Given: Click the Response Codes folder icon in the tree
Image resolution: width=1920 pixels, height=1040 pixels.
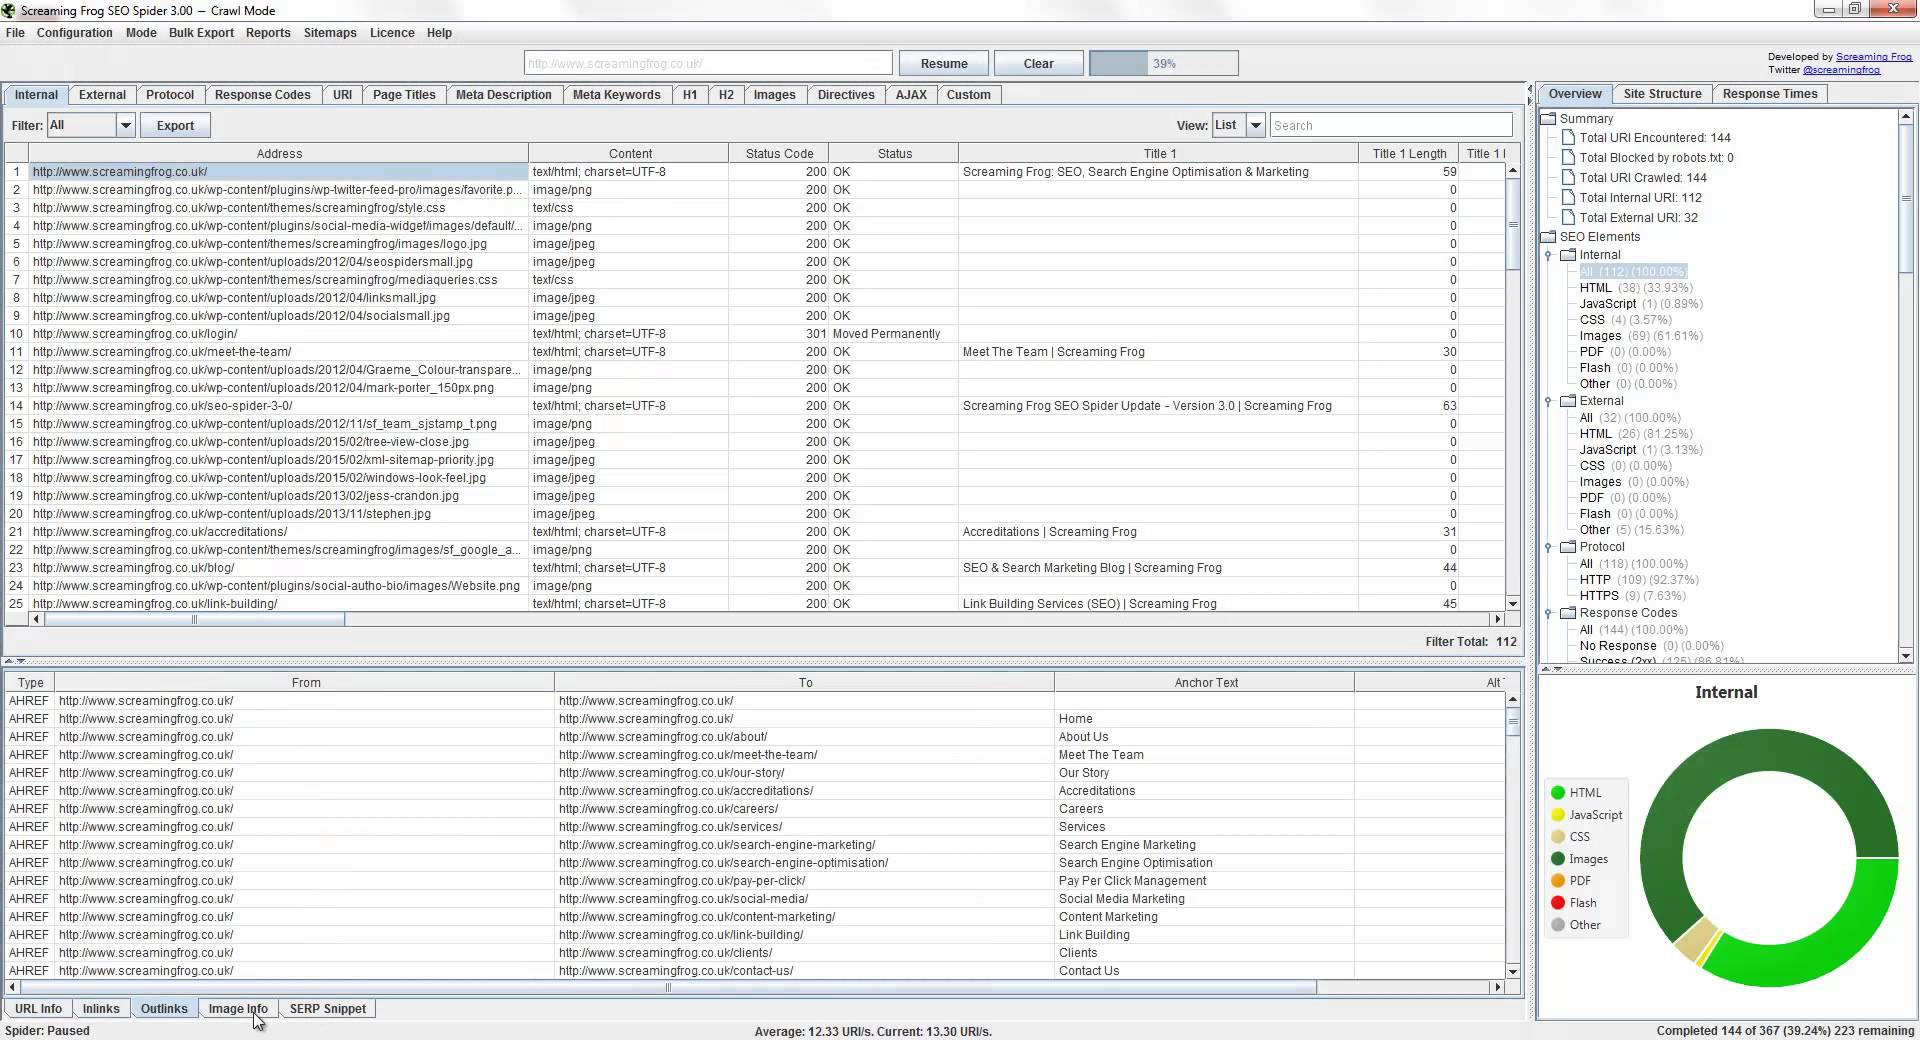Looking at the screenshot, I should coord(1568,613).
